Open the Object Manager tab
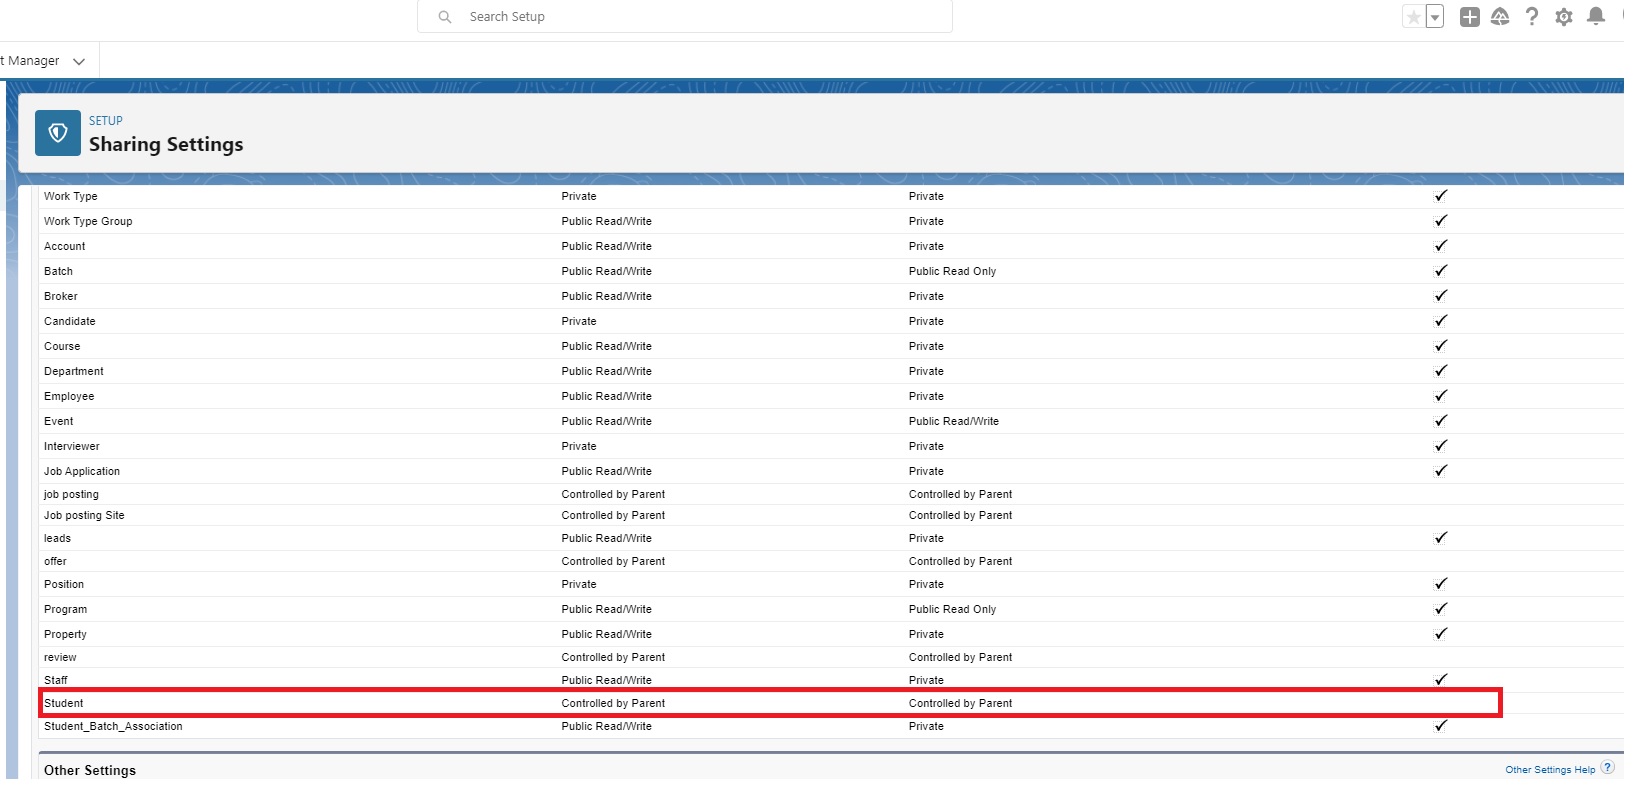 point(32,61)
